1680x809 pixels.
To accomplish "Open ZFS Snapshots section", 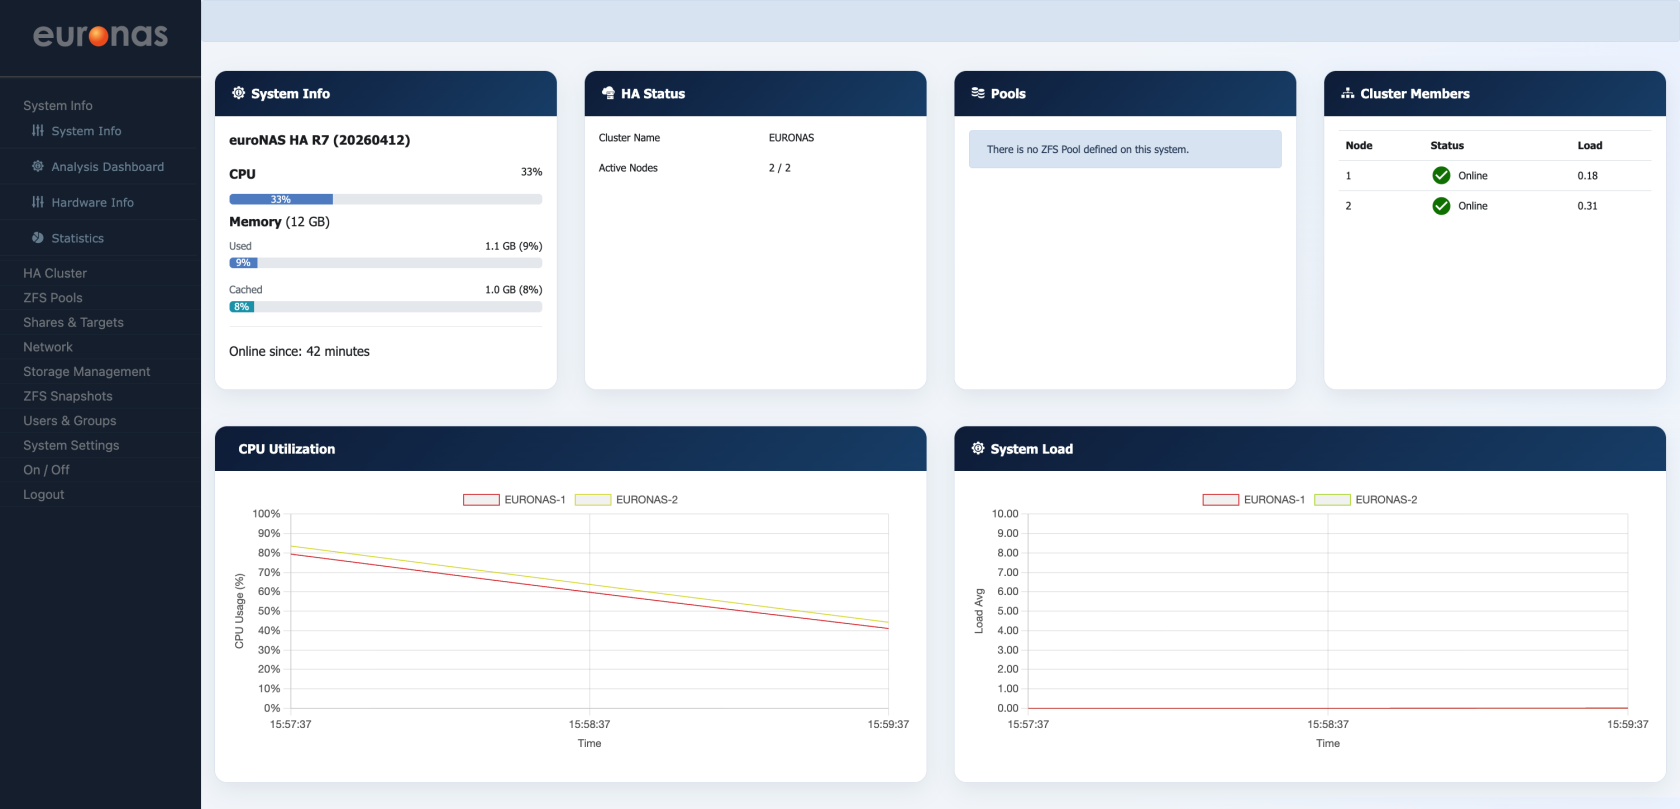I will 68,396.
